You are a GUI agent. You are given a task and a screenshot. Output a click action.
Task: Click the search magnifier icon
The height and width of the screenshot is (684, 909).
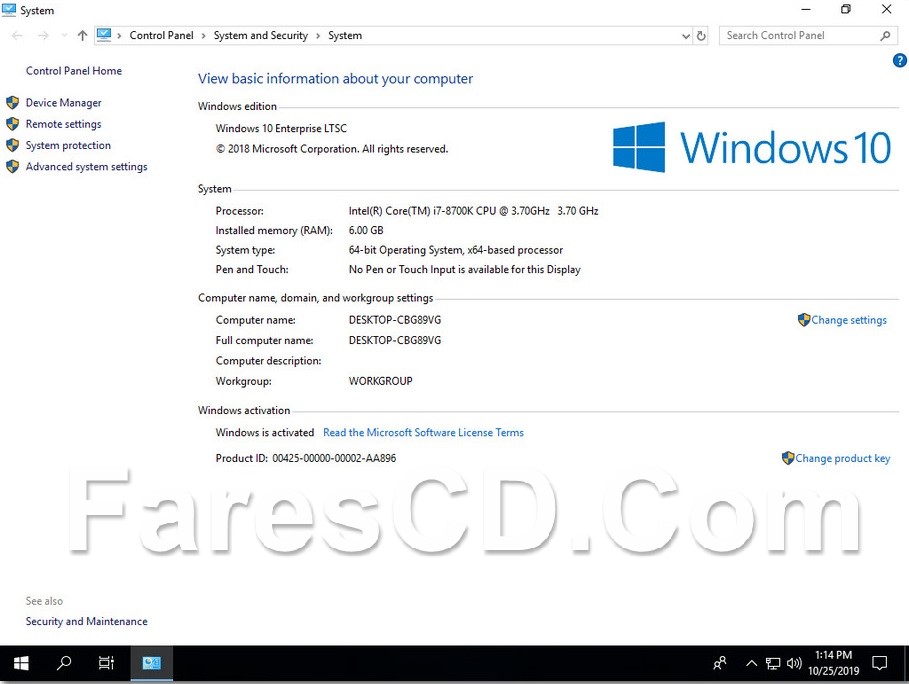[885, 36]
